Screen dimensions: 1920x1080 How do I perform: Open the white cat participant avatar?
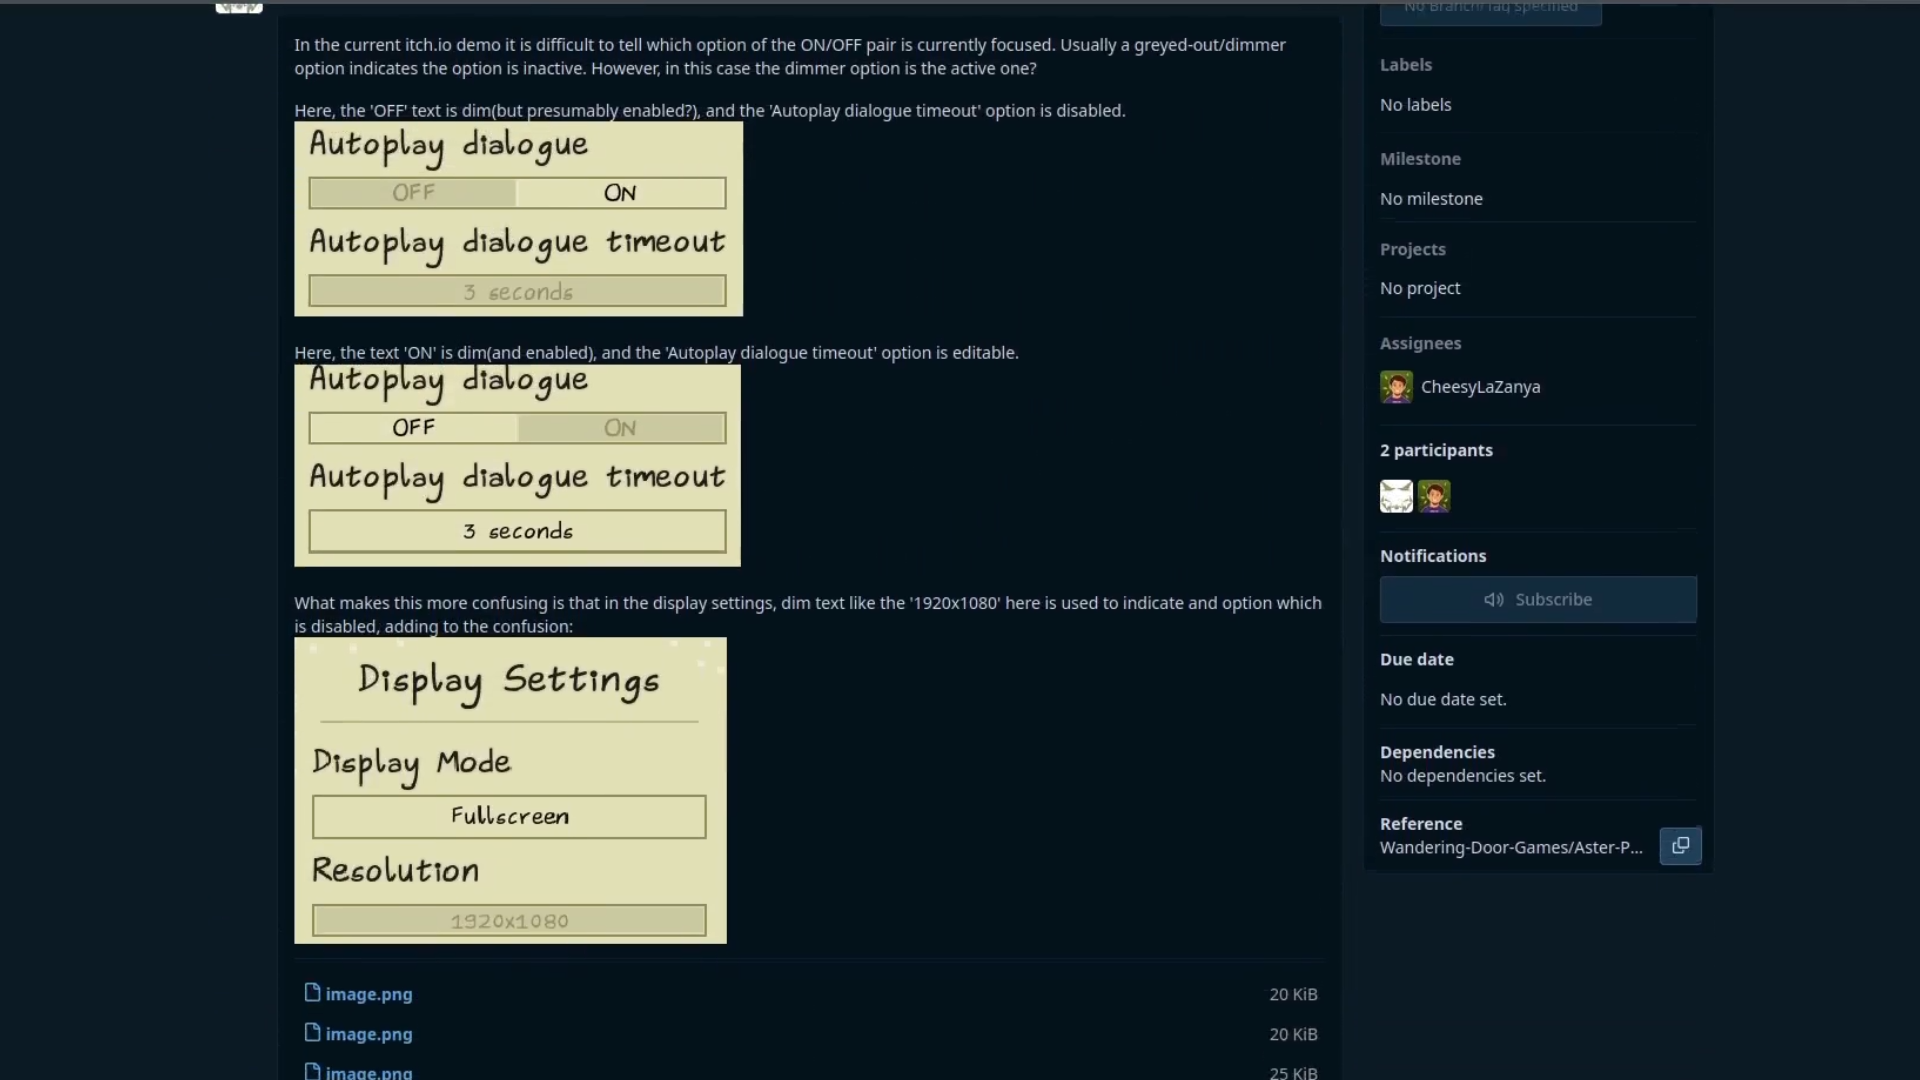click(x=1396, y=496)
